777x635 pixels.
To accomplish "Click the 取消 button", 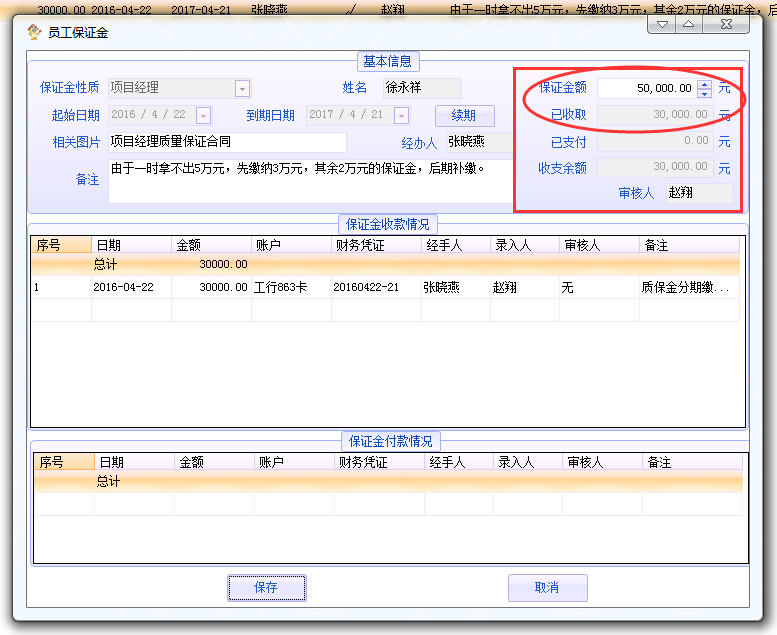I will point(547,587).
